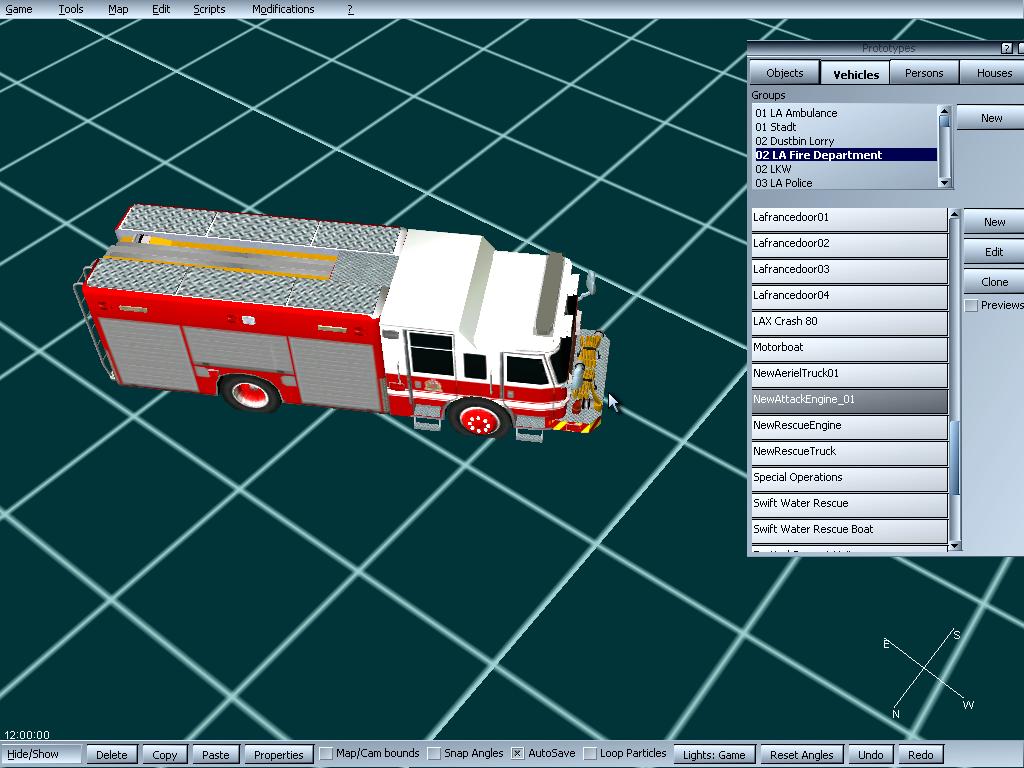This screenshot has width=1024, height=768.
Task: Click the prototype list scroll-up arrow
Action: [955, 214]
